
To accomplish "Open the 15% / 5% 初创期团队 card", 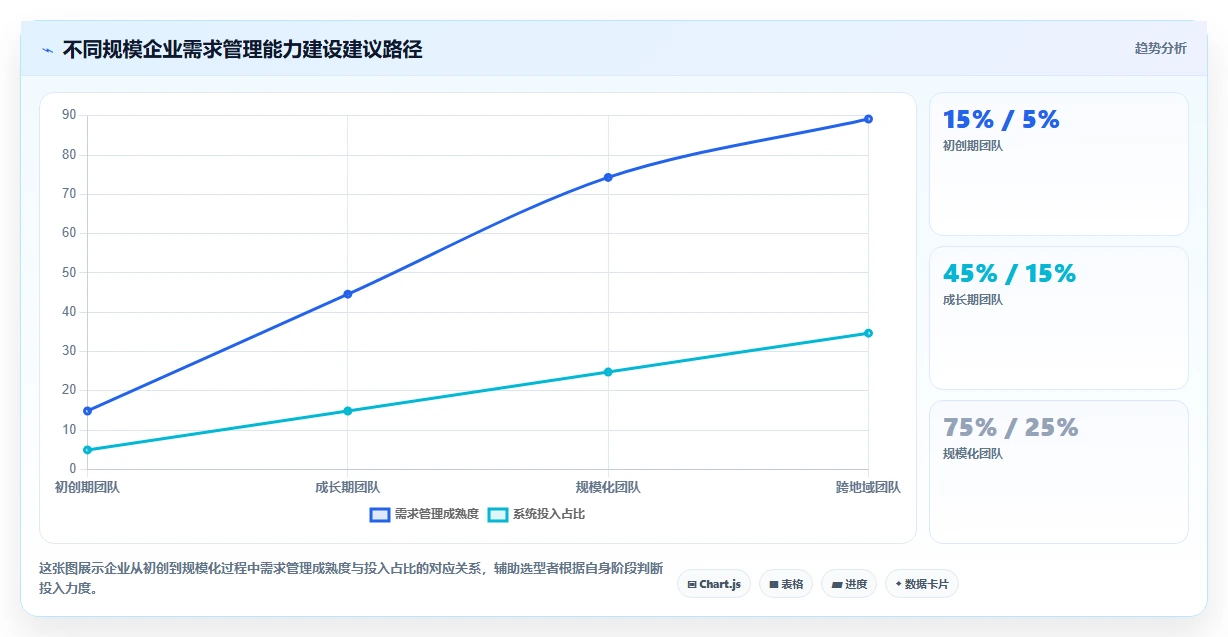I will [1058, 164].
